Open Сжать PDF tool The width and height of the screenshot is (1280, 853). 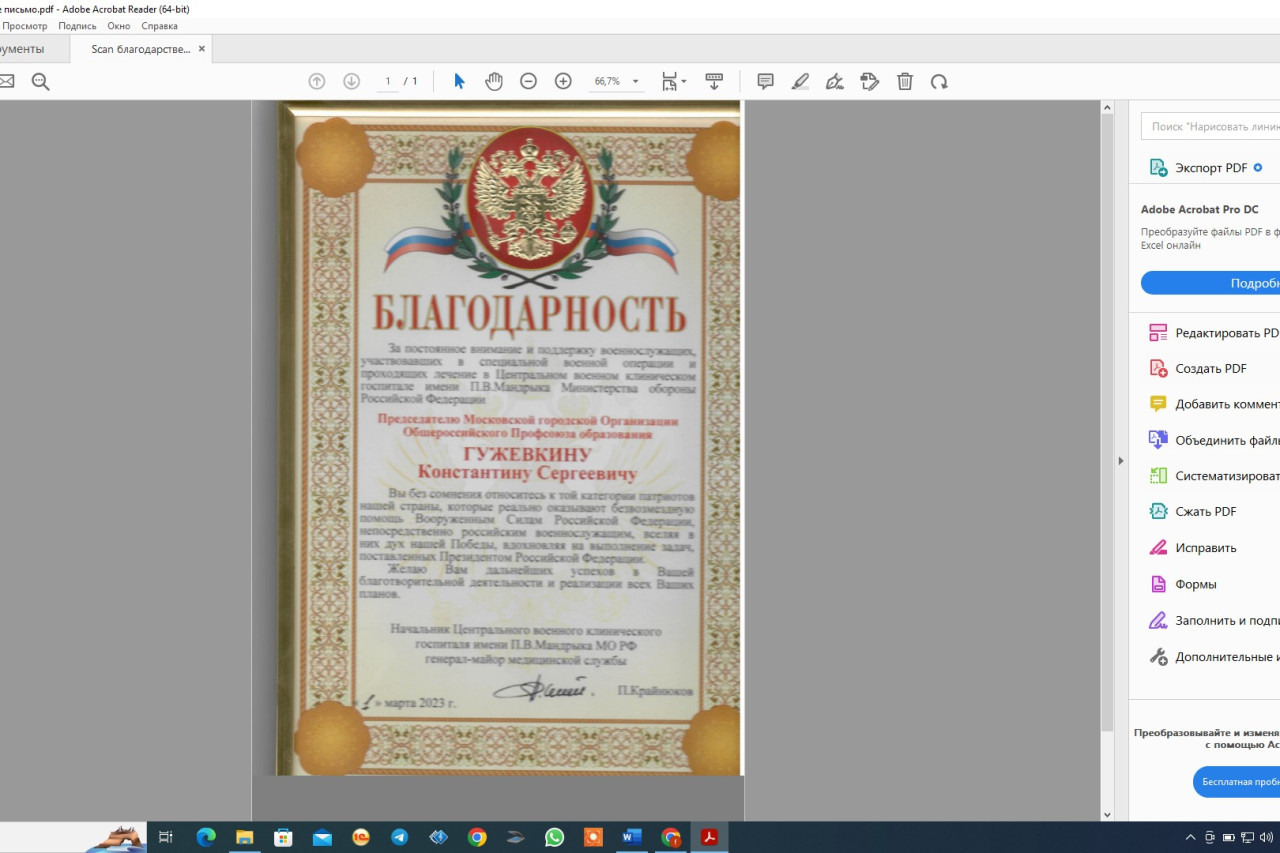1193,512
